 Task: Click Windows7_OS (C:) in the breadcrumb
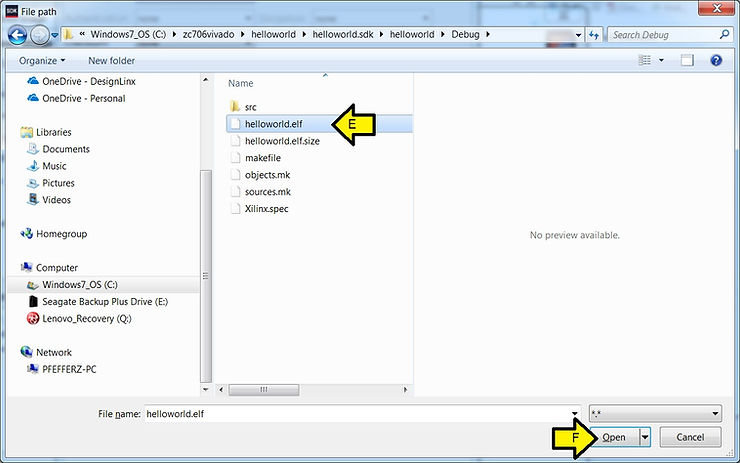128,34
